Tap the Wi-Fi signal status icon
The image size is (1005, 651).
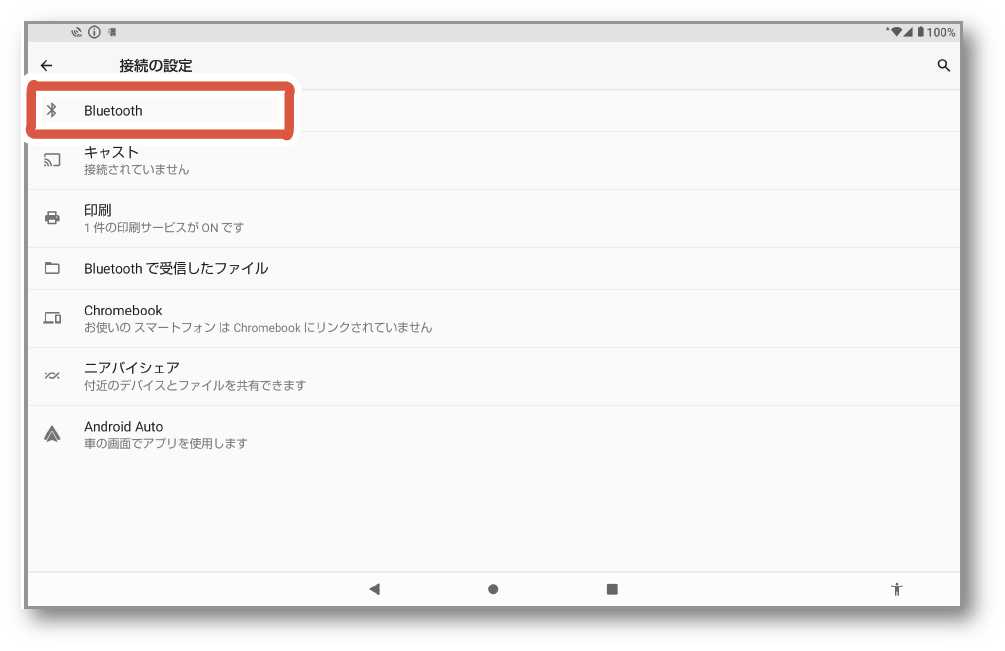click(x=895, y=32)
